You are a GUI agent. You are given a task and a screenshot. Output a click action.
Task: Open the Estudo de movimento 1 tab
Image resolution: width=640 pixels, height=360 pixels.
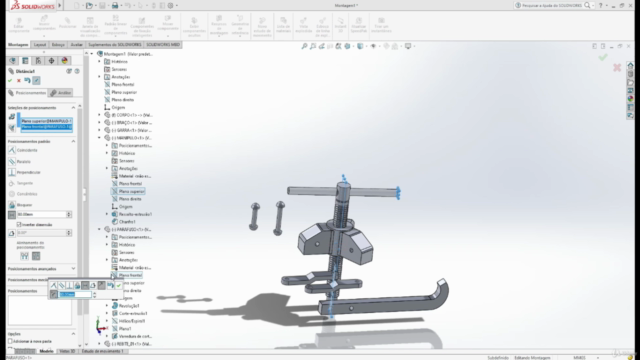(102, 351)
